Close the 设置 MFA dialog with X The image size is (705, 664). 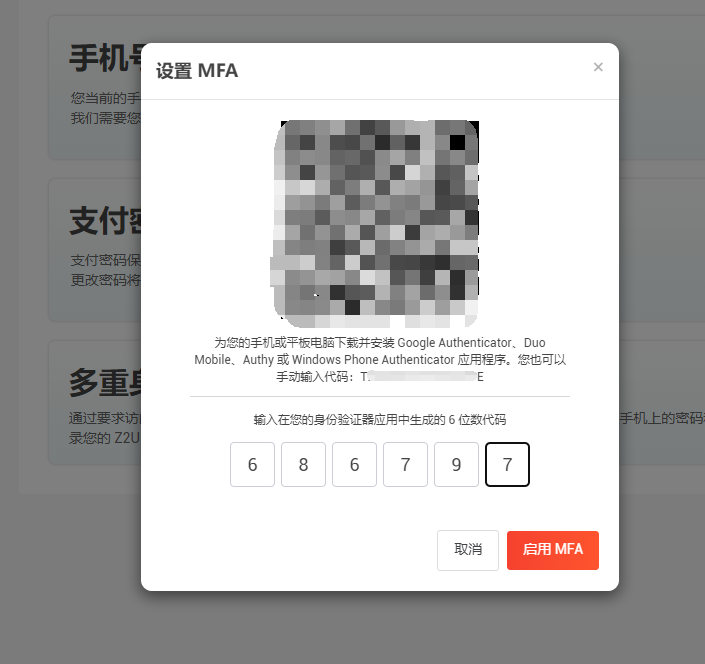point(598,67)
